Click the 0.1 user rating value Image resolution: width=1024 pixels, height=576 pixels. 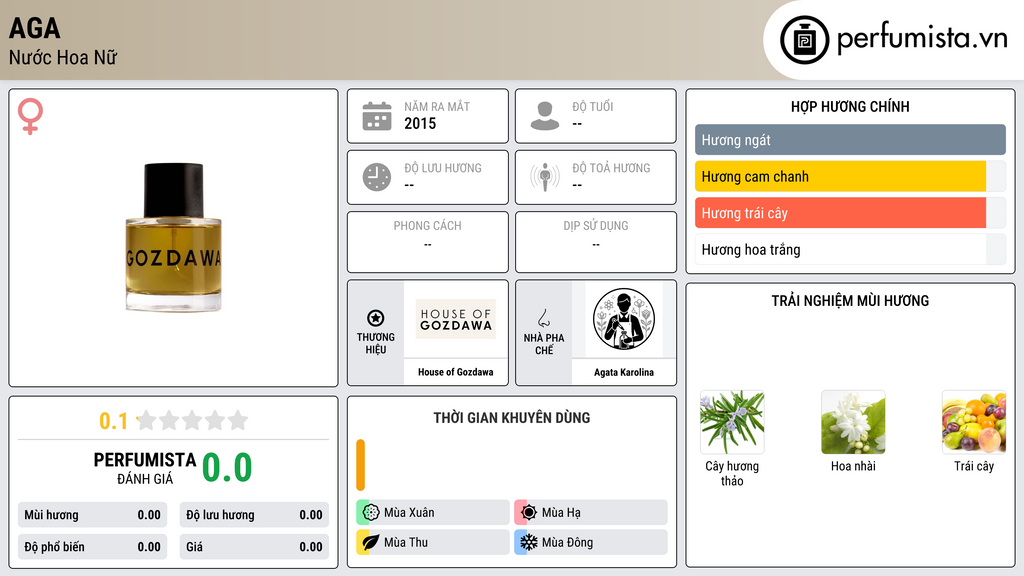(114, 421)
